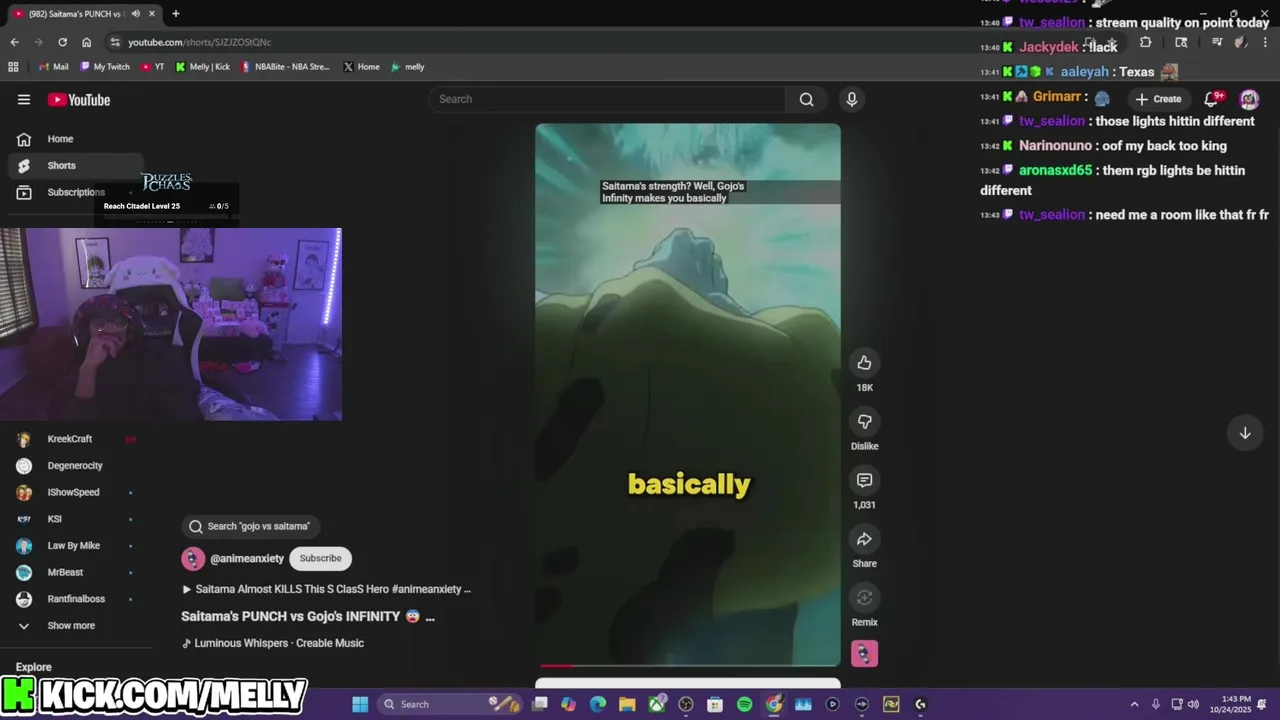
Task: Click the short video to pause
Action: 688,395
